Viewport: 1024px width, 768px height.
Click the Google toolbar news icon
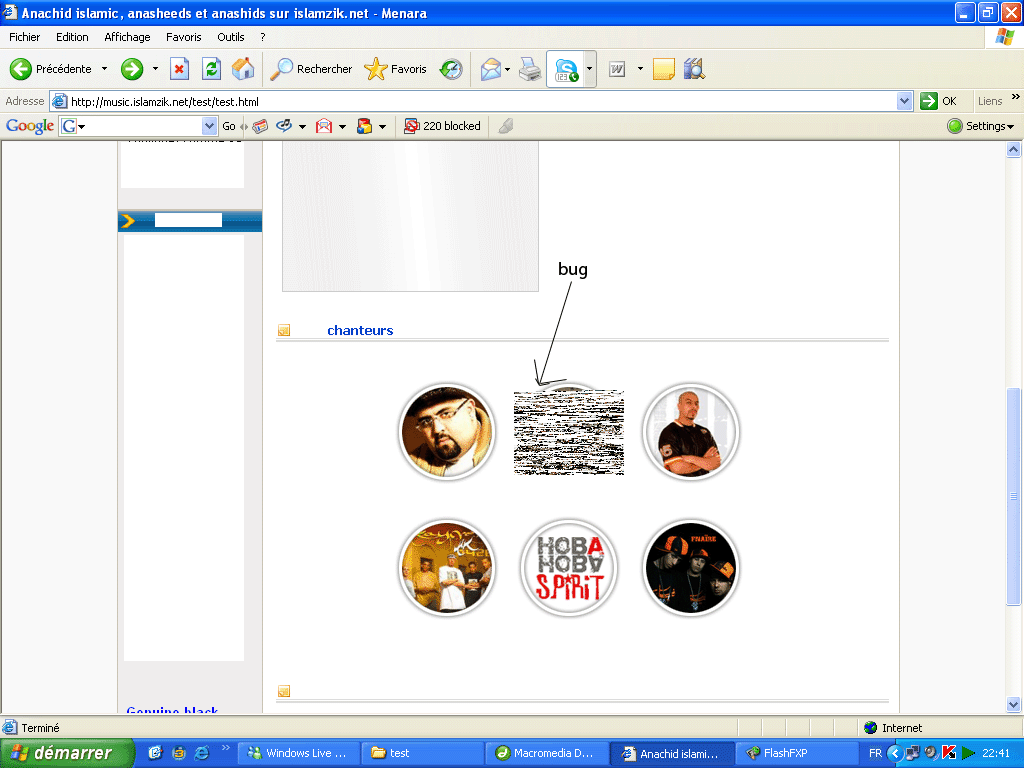pos(260,126)
